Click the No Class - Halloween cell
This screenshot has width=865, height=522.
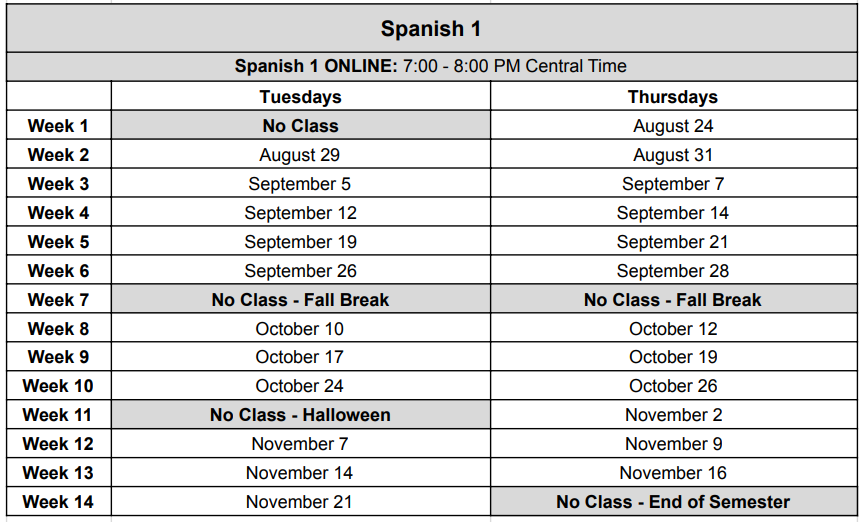click(x=301, y=414)
